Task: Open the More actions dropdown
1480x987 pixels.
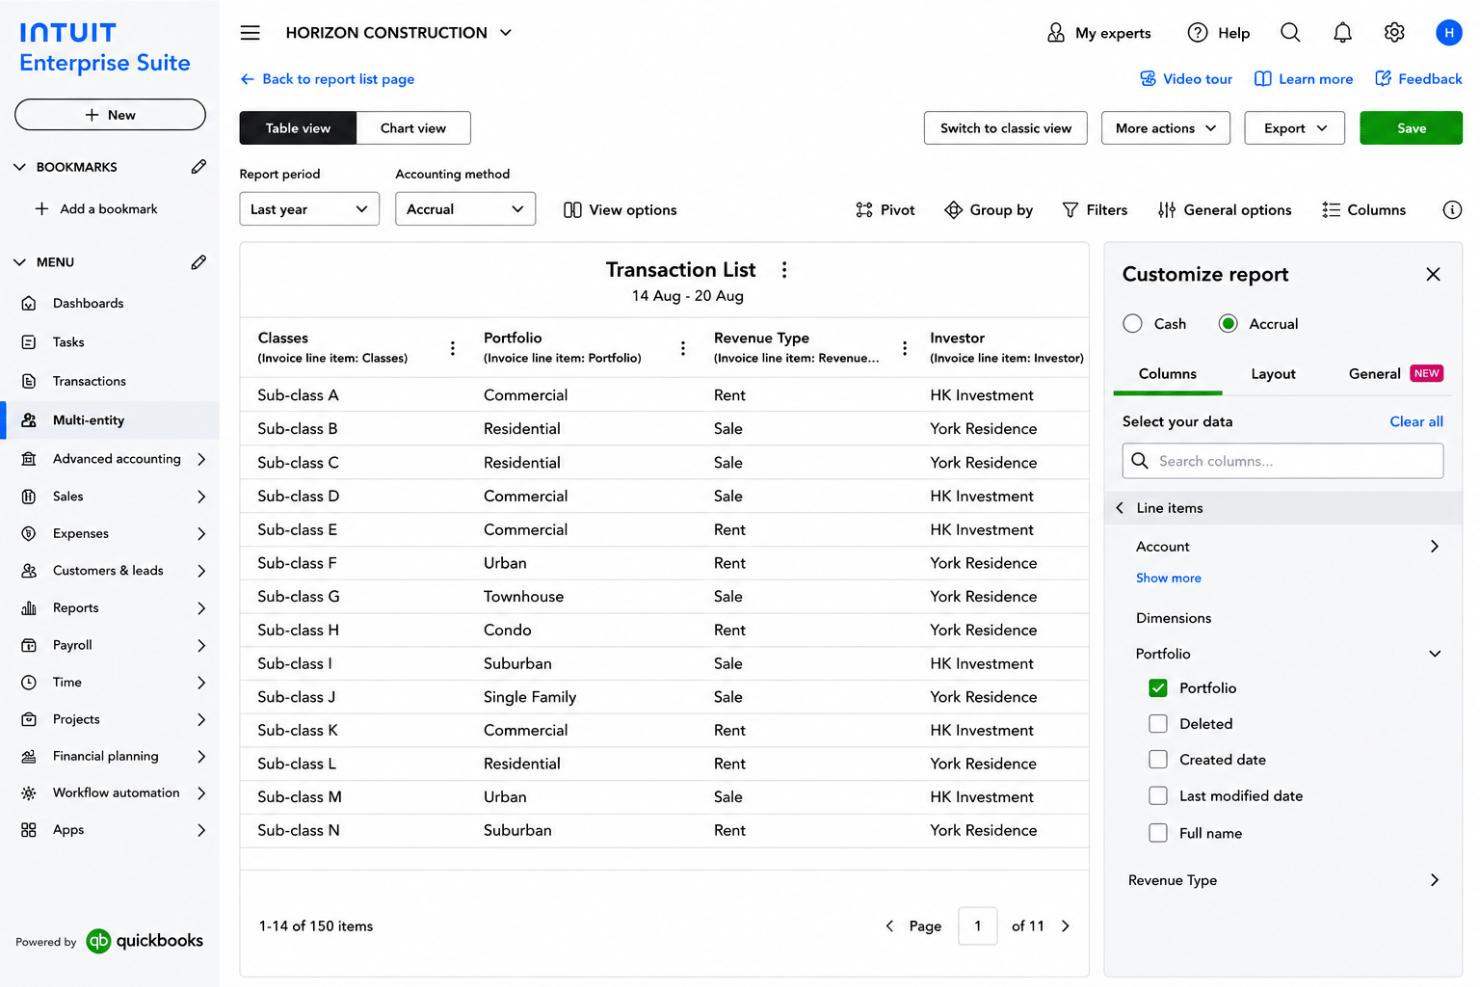Action: pos(1165,128)
